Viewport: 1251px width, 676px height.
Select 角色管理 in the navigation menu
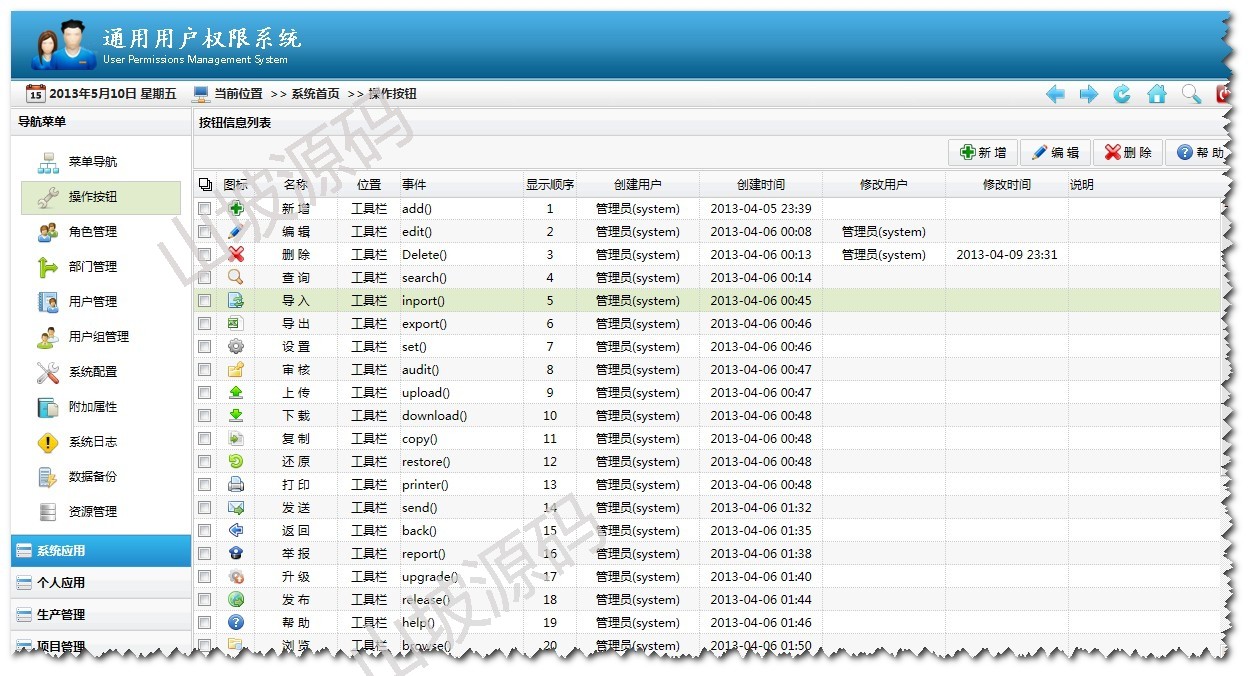[92, 232]
